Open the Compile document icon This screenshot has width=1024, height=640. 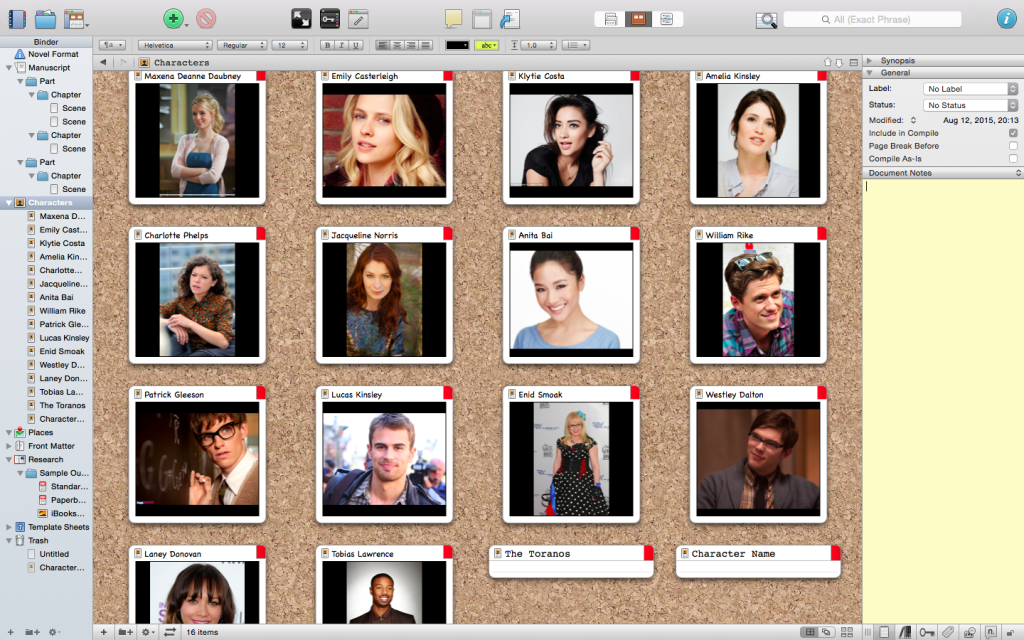[510, 19]
